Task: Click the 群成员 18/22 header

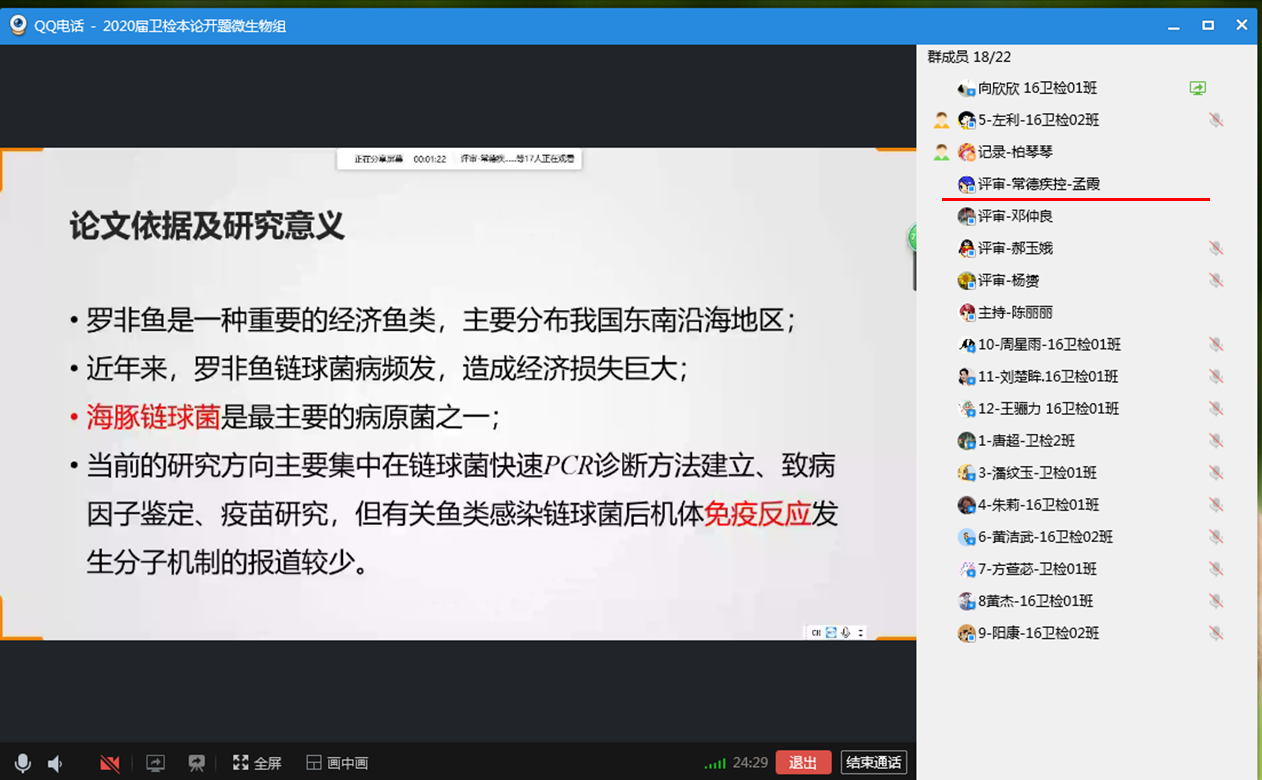Action: click(x=969, y=57)
